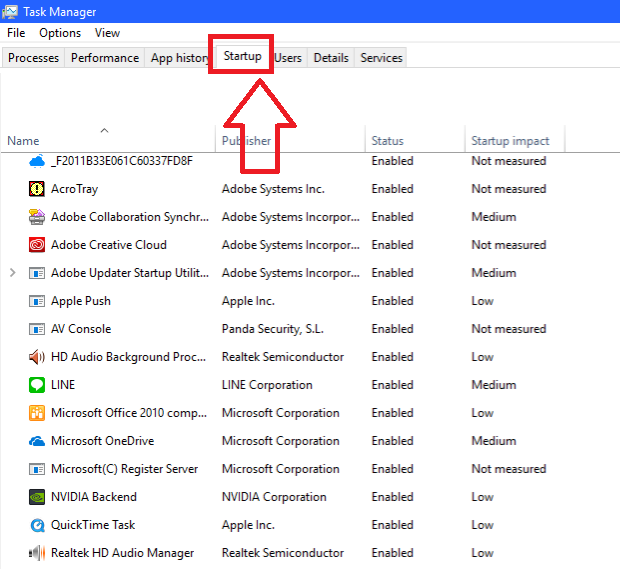This screenshot has height=569, width=620.
Task: Click Realtek Semiconductor in HD Audio Background row
Action: (283, 357)
